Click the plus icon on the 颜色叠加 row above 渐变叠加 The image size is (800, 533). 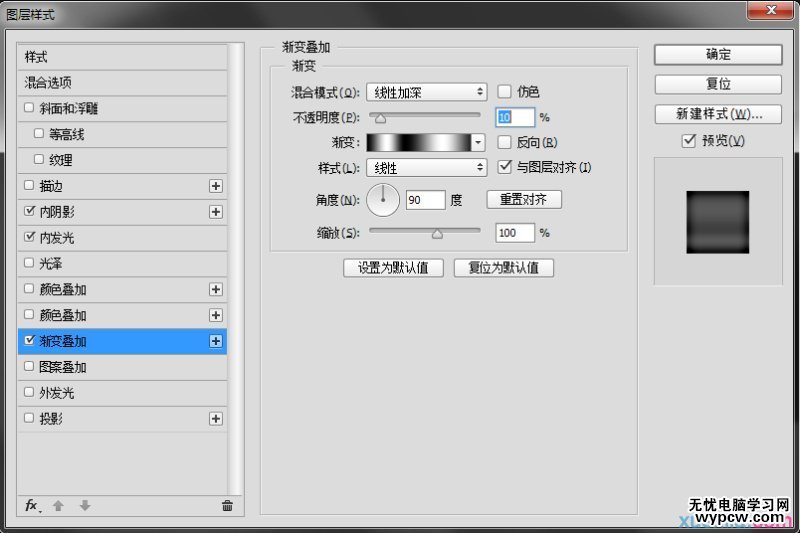coord(216,315)
